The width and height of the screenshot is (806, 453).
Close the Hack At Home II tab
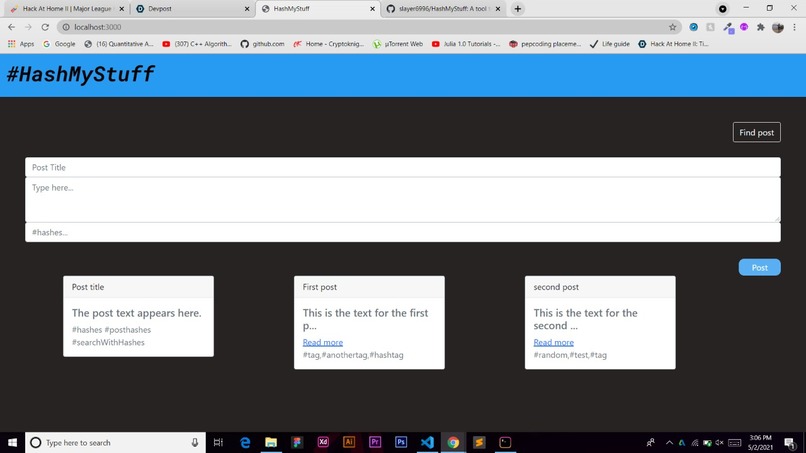click(x=122, y=9)
